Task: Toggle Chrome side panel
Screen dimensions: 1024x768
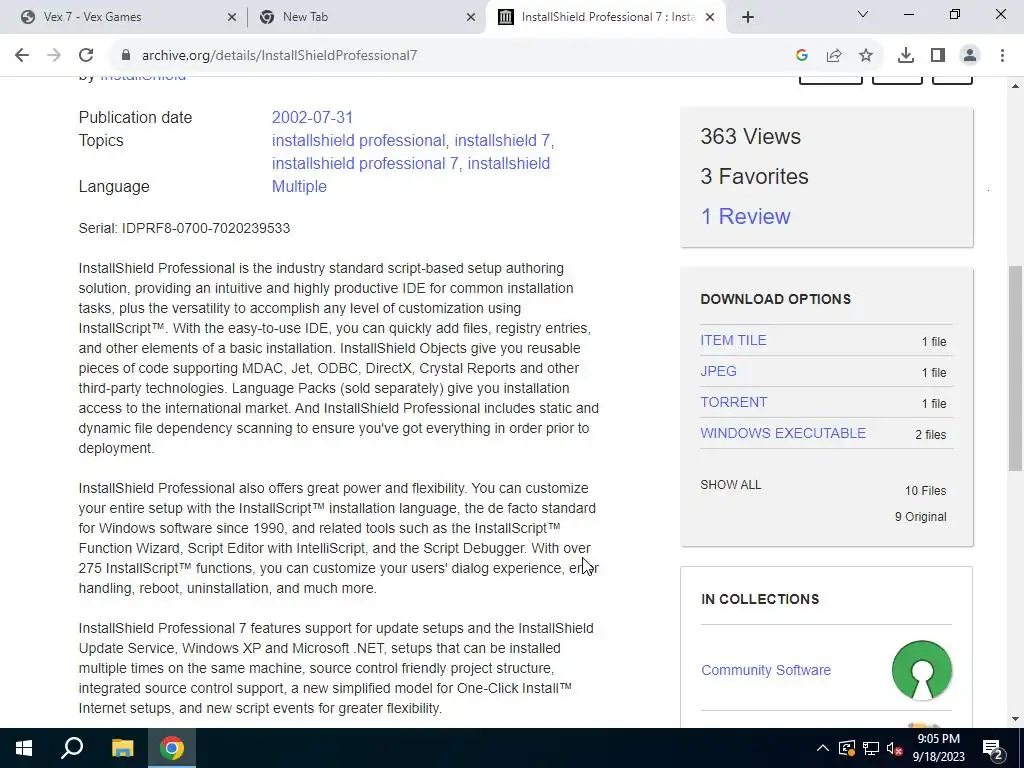Action: coord(938,56)
